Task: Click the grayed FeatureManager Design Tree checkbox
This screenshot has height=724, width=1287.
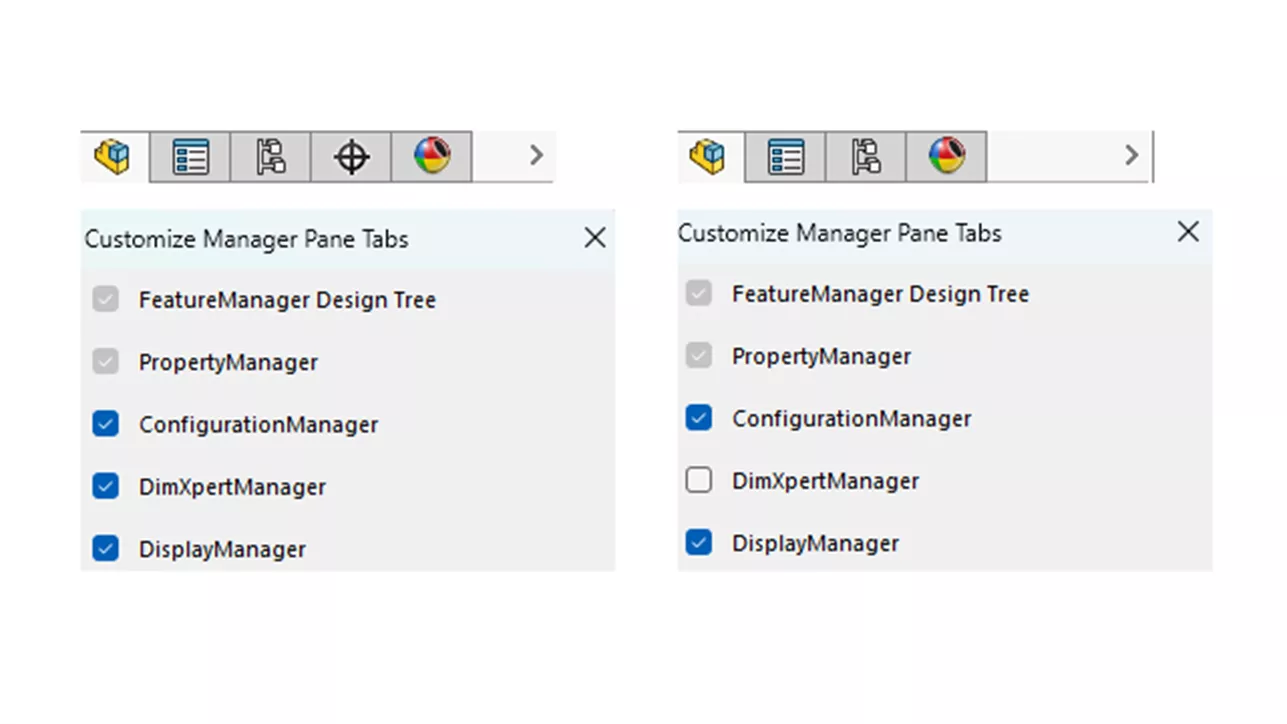Action: click(x=105, y=298)
